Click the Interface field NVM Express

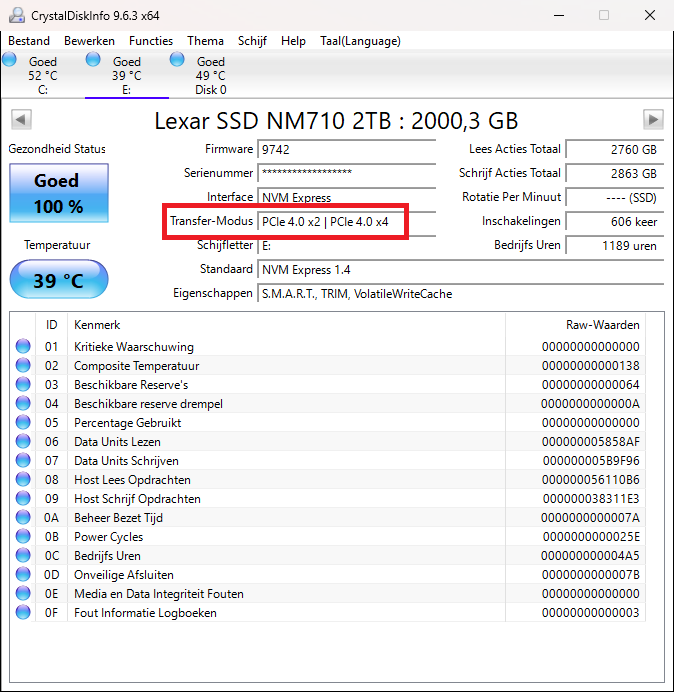point(346,197)
